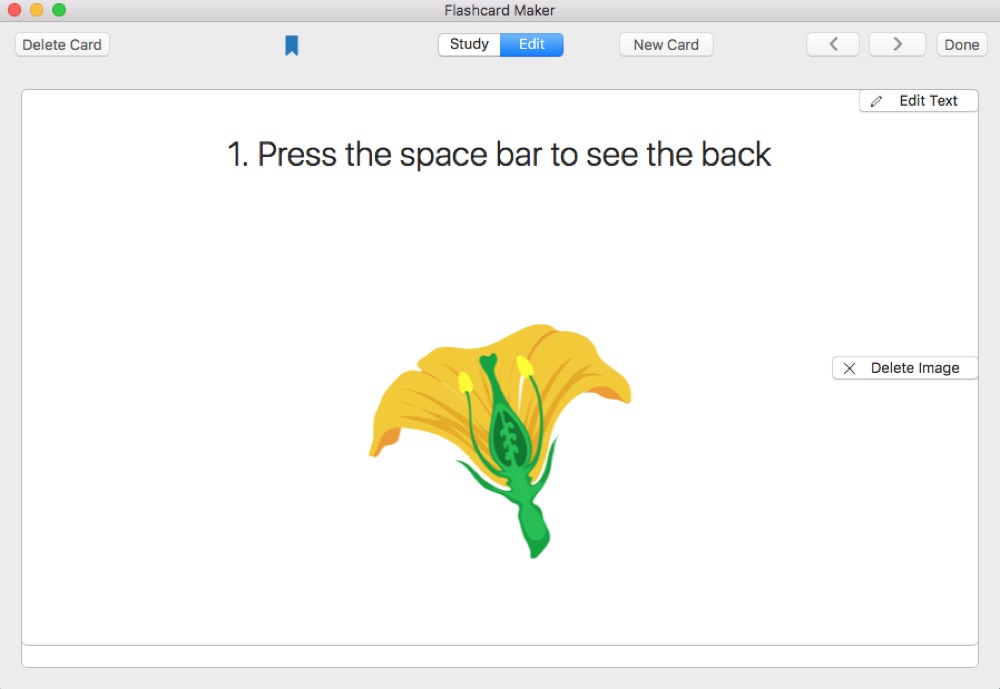This screenshot has width=1000, height=689.
Task: Go to the previous card arrow
Action: pyautogui.click(x=833, y=45)
